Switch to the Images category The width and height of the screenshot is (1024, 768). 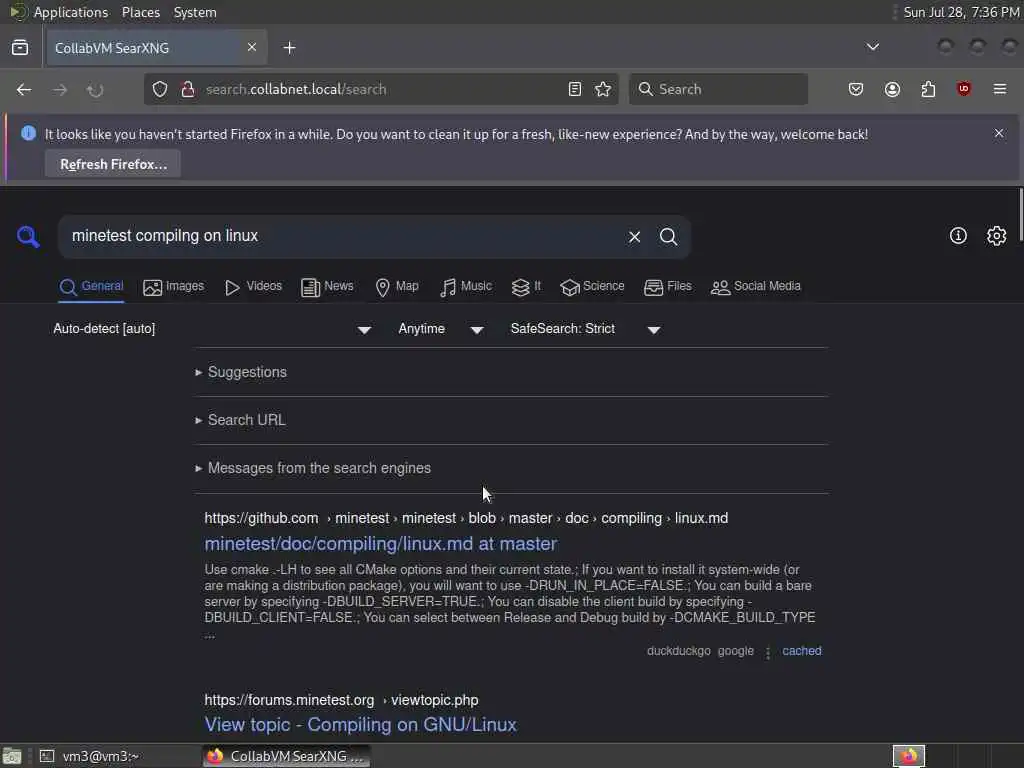(174, 287)
